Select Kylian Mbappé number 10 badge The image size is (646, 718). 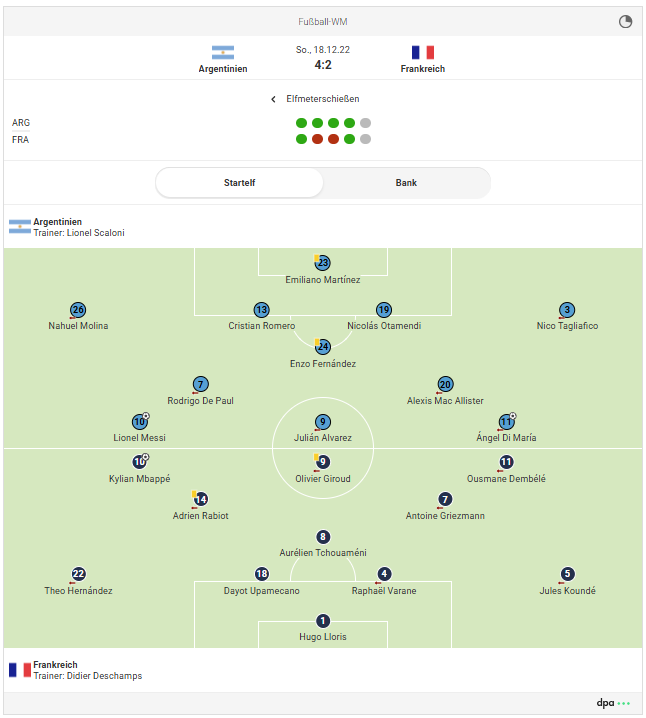click(x=140, y=462)
